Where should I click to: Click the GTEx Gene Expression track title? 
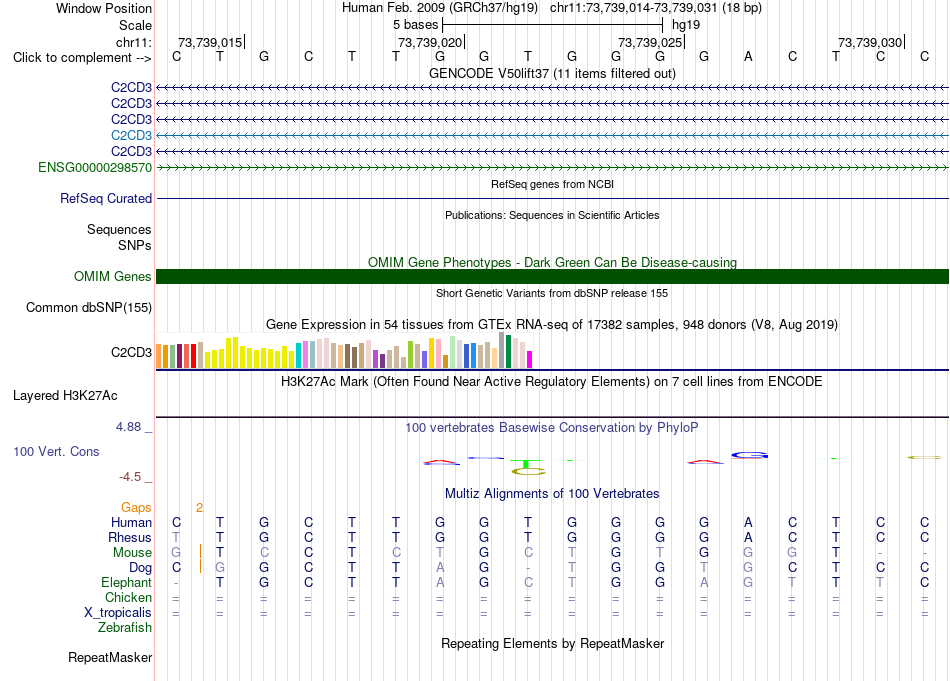(552, 324)
